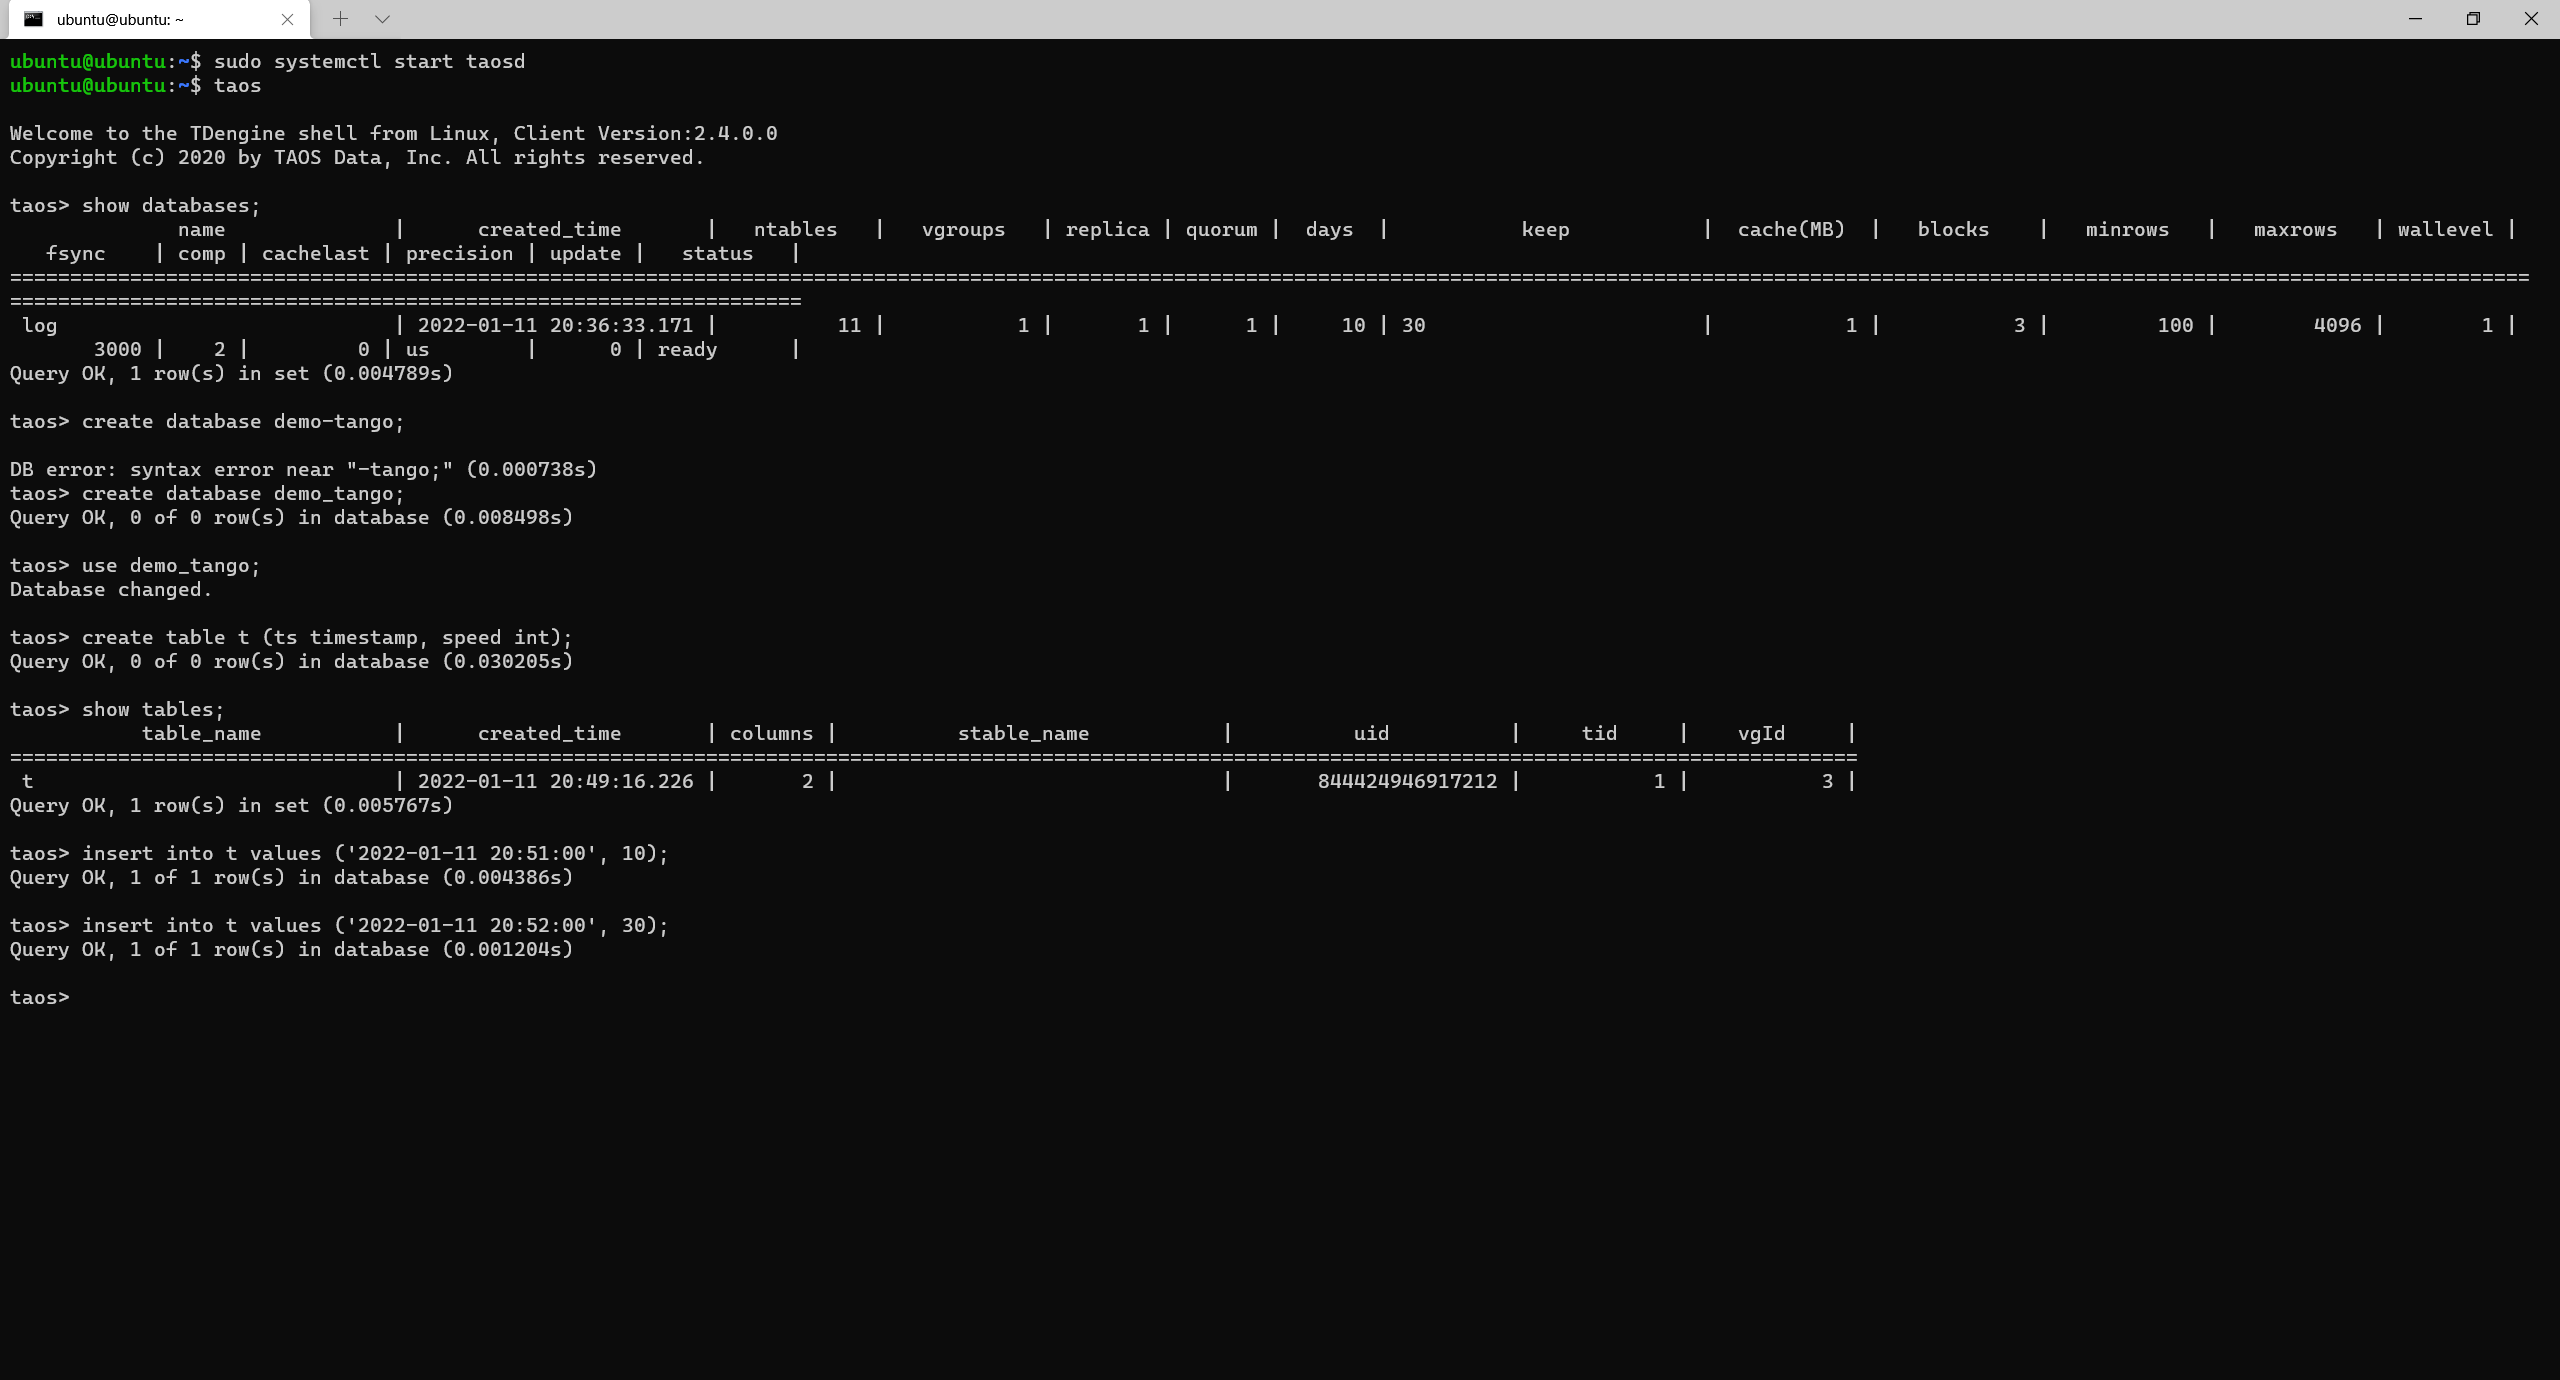Click the 'ntables' column header
2560x1380 pixels.
click(x=795, y=229)
